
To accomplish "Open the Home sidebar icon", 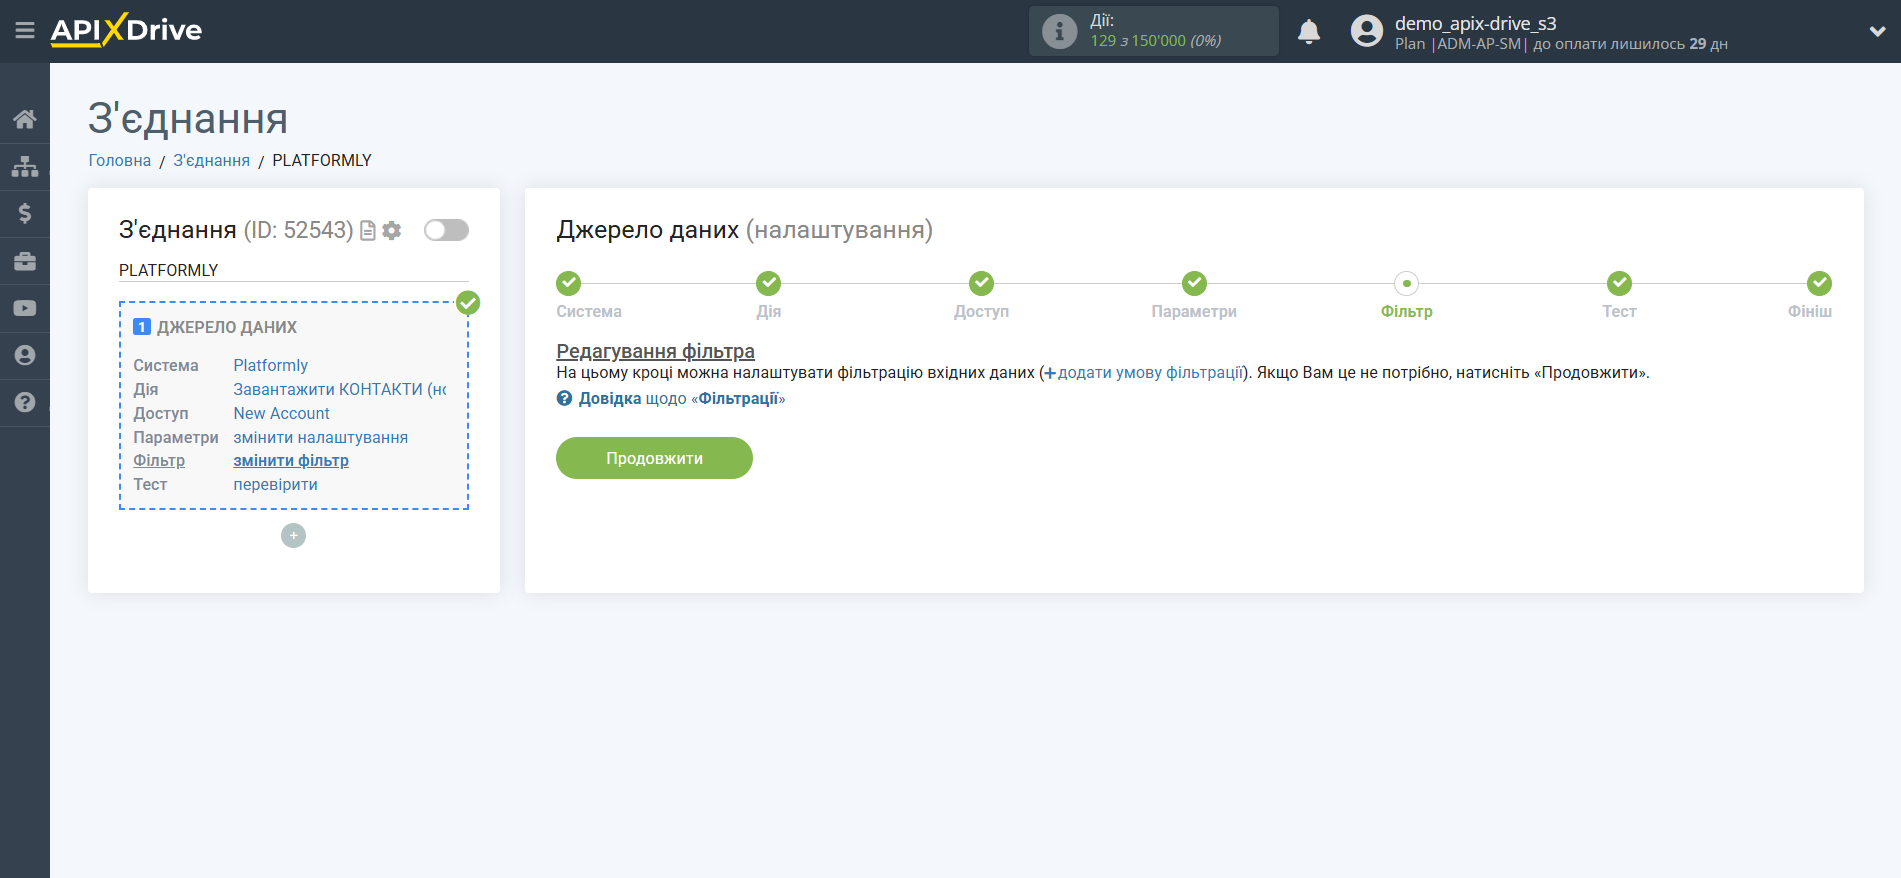I will [x=25, y=120].
